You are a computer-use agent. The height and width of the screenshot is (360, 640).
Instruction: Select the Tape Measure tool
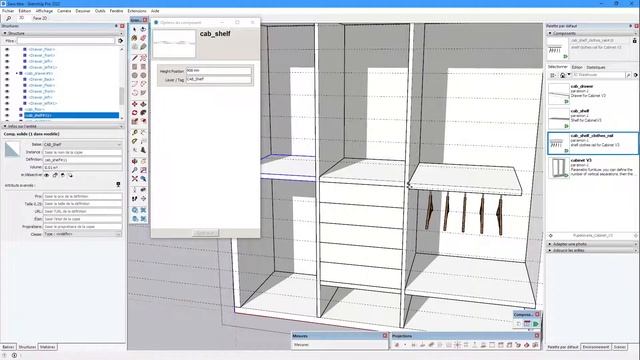point(135,132)
